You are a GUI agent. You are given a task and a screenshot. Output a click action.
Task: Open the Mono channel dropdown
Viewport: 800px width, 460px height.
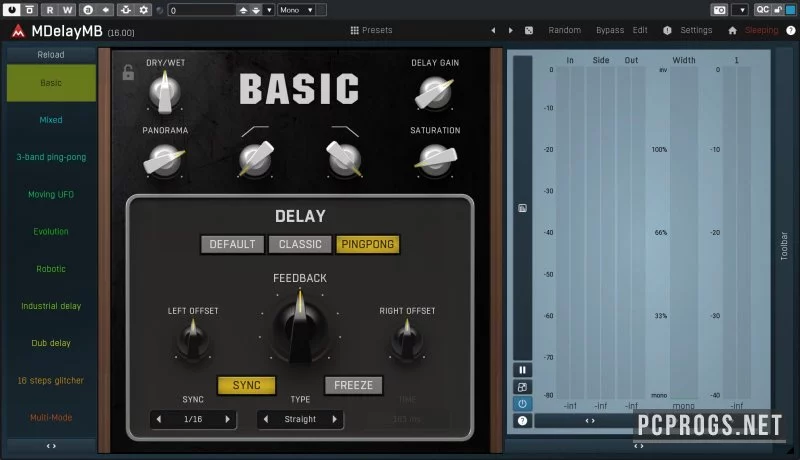(296, 10)
